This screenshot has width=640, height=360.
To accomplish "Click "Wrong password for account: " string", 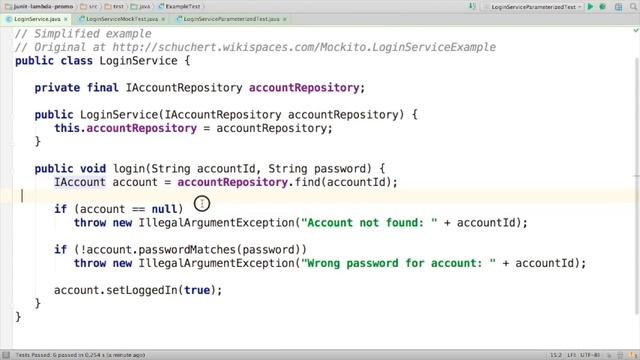I will coord(398,263).
